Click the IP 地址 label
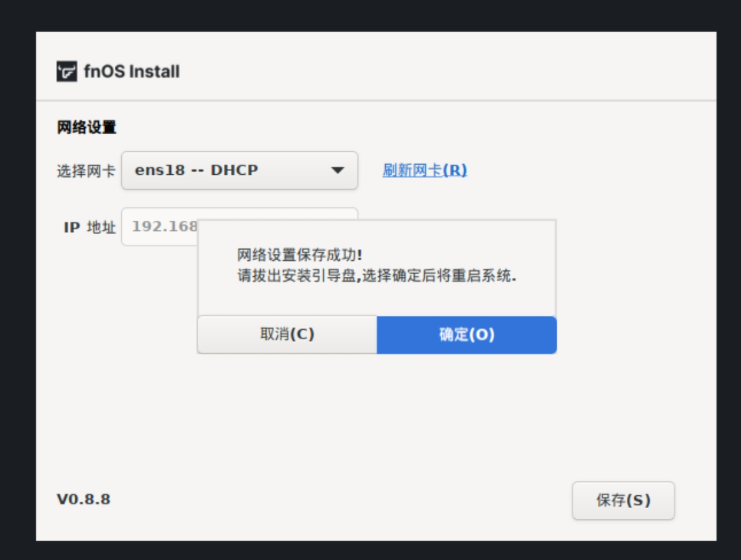This screenshot has width=741, height=560. 90,227
